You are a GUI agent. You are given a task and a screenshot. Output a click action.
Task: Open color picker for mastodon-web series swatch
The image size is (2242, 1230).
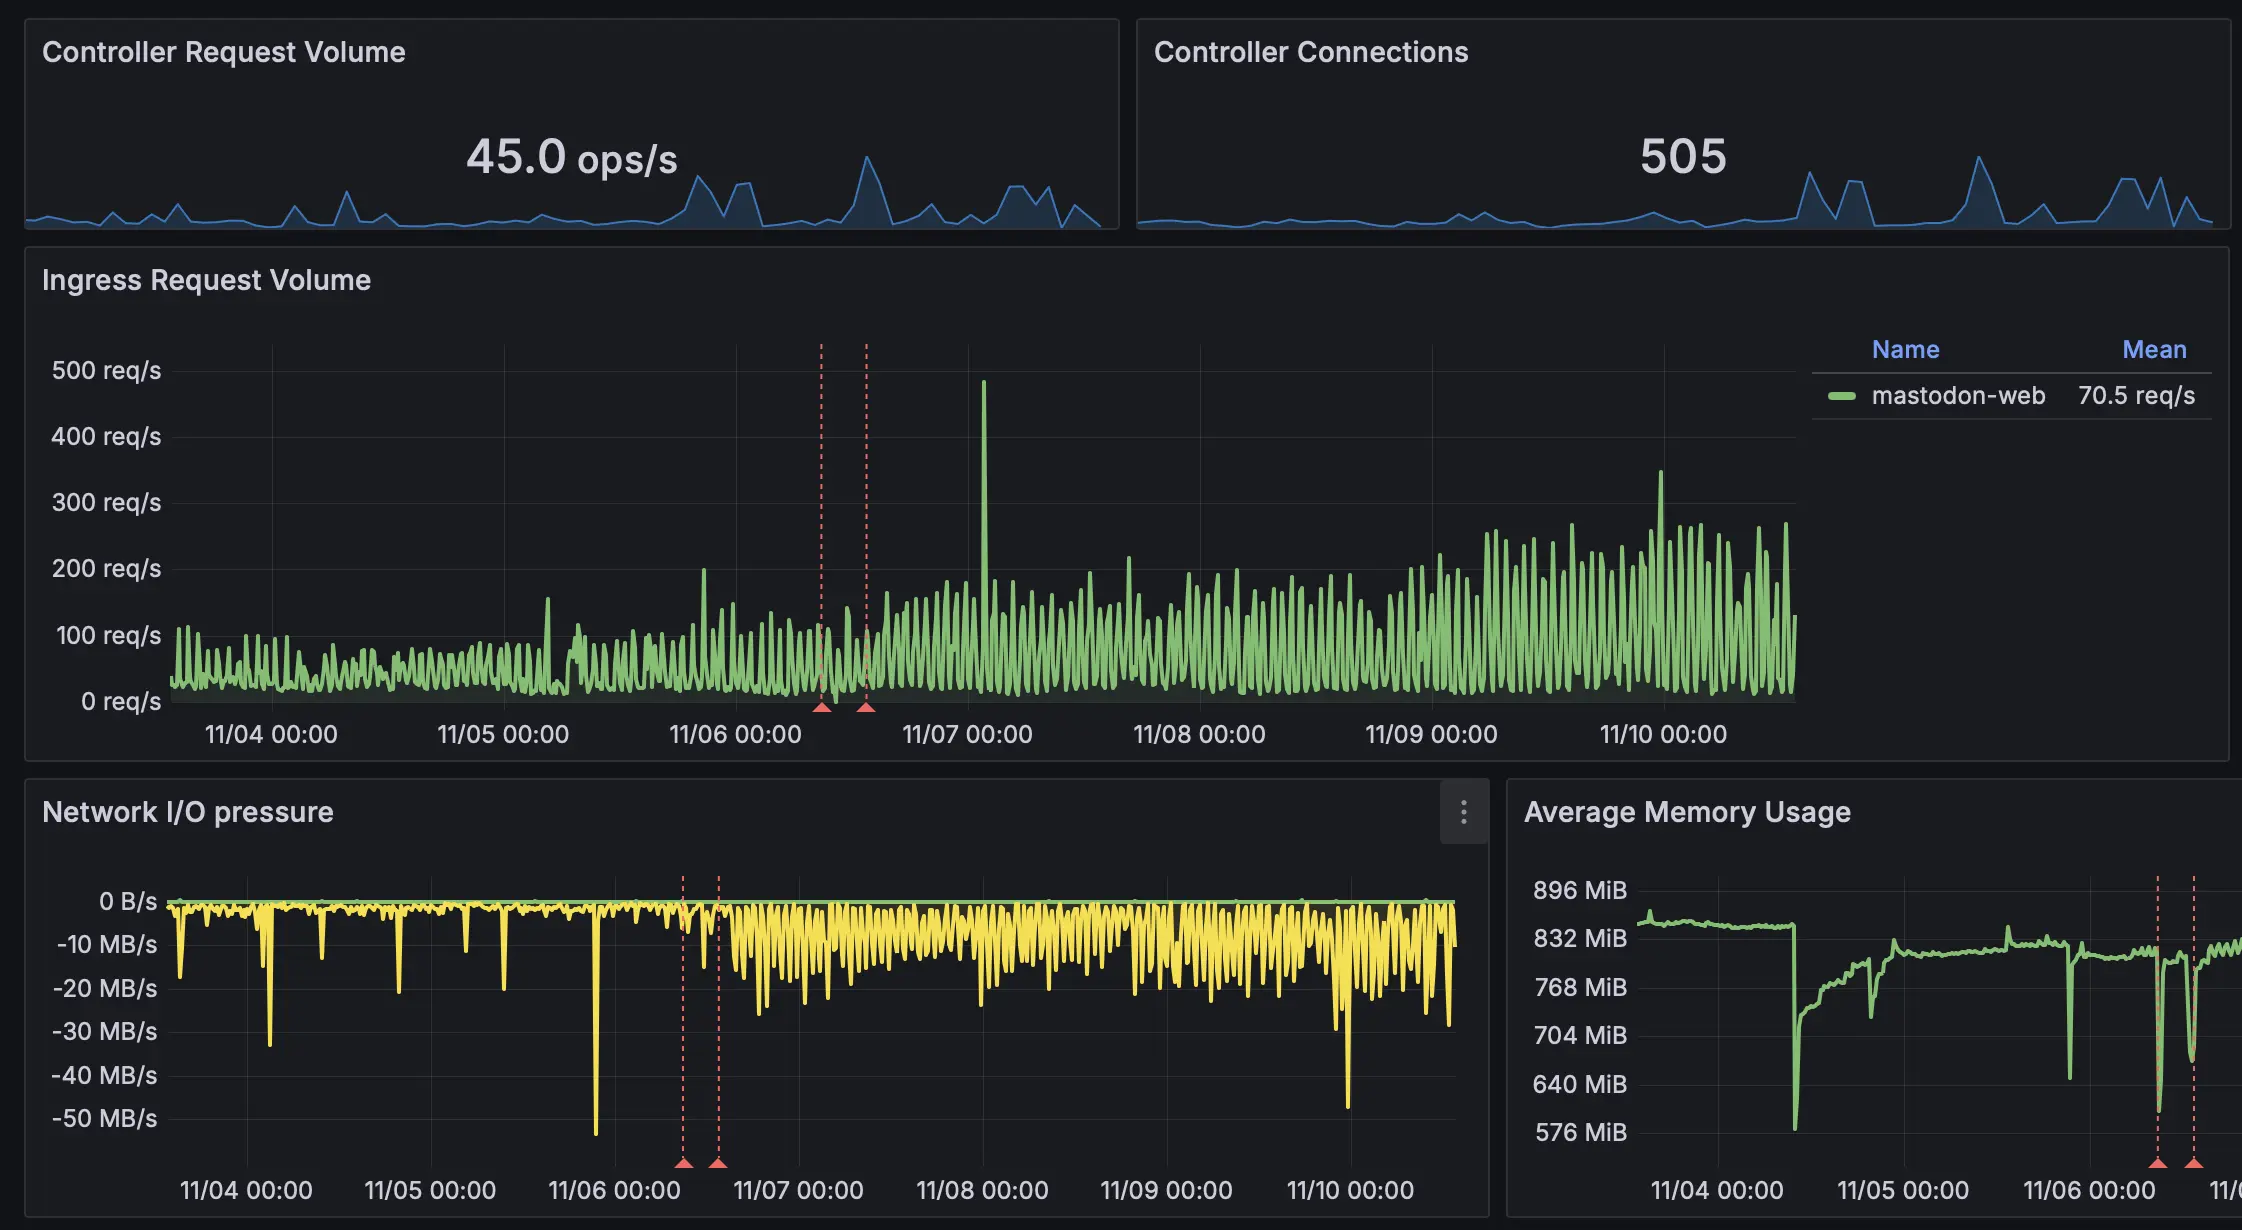[1841, 396]
